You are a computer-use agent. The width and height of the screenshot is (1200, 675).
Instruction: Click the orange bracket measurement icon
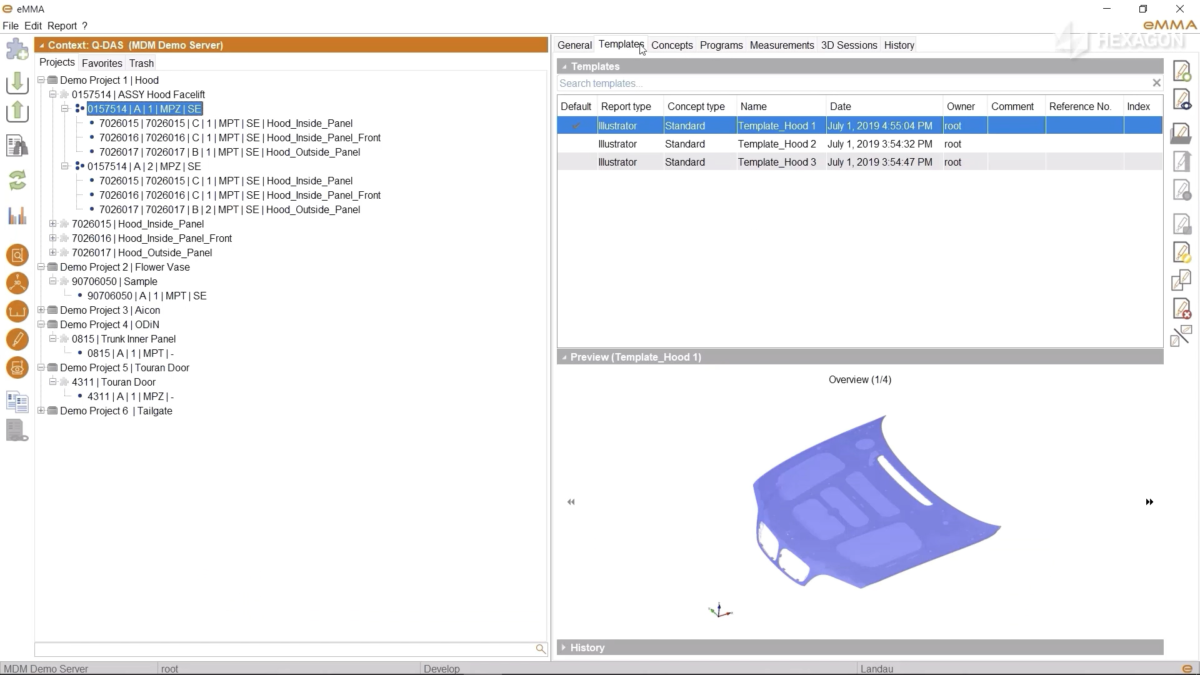[17, 311]
